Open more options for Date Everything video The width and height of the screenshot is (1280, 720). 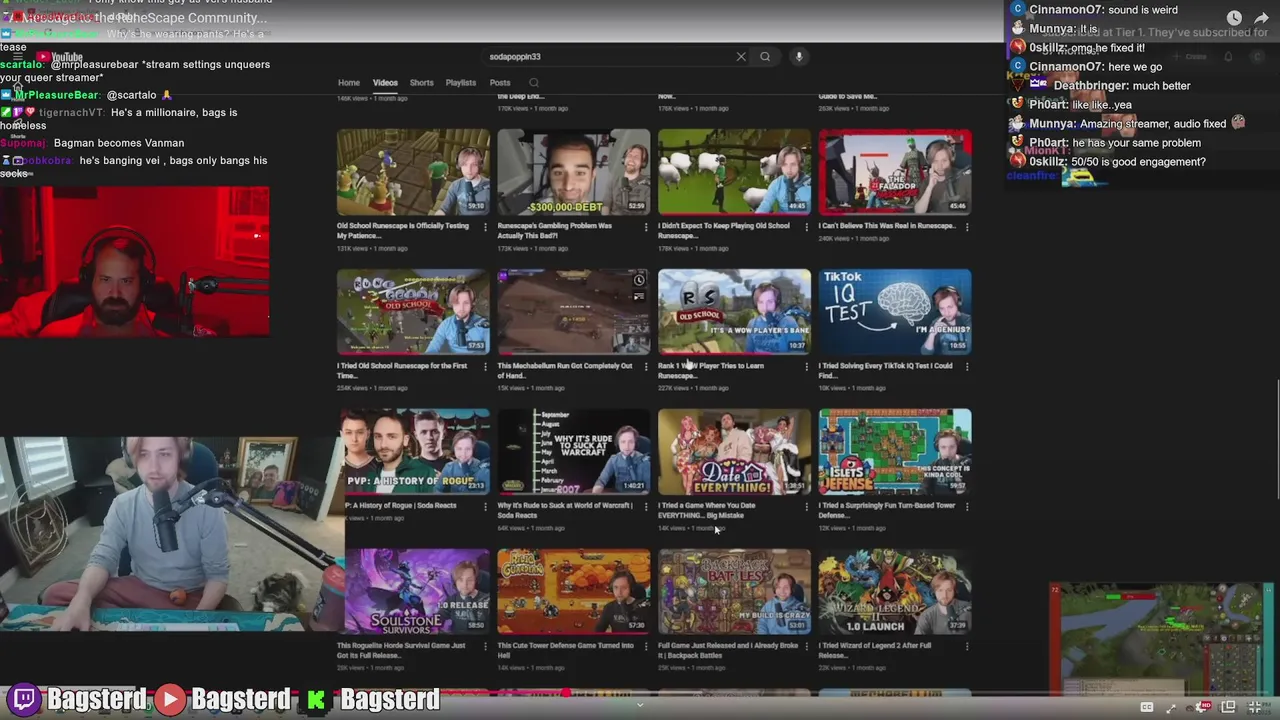coord(806,507)
